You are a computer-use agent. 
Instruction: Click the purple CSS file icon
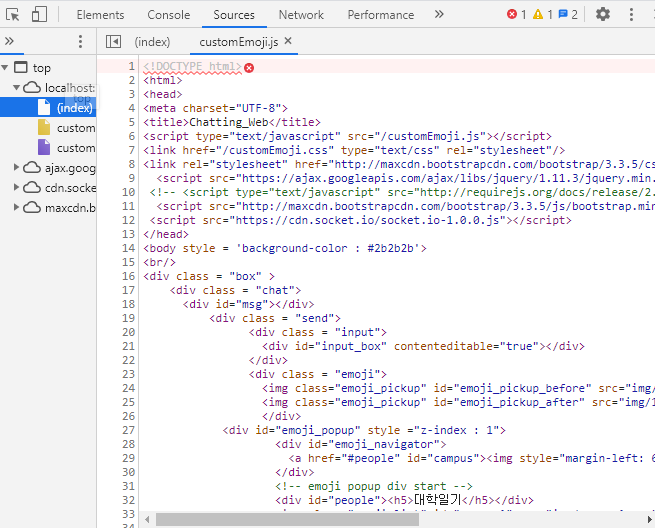pos(44,147)
